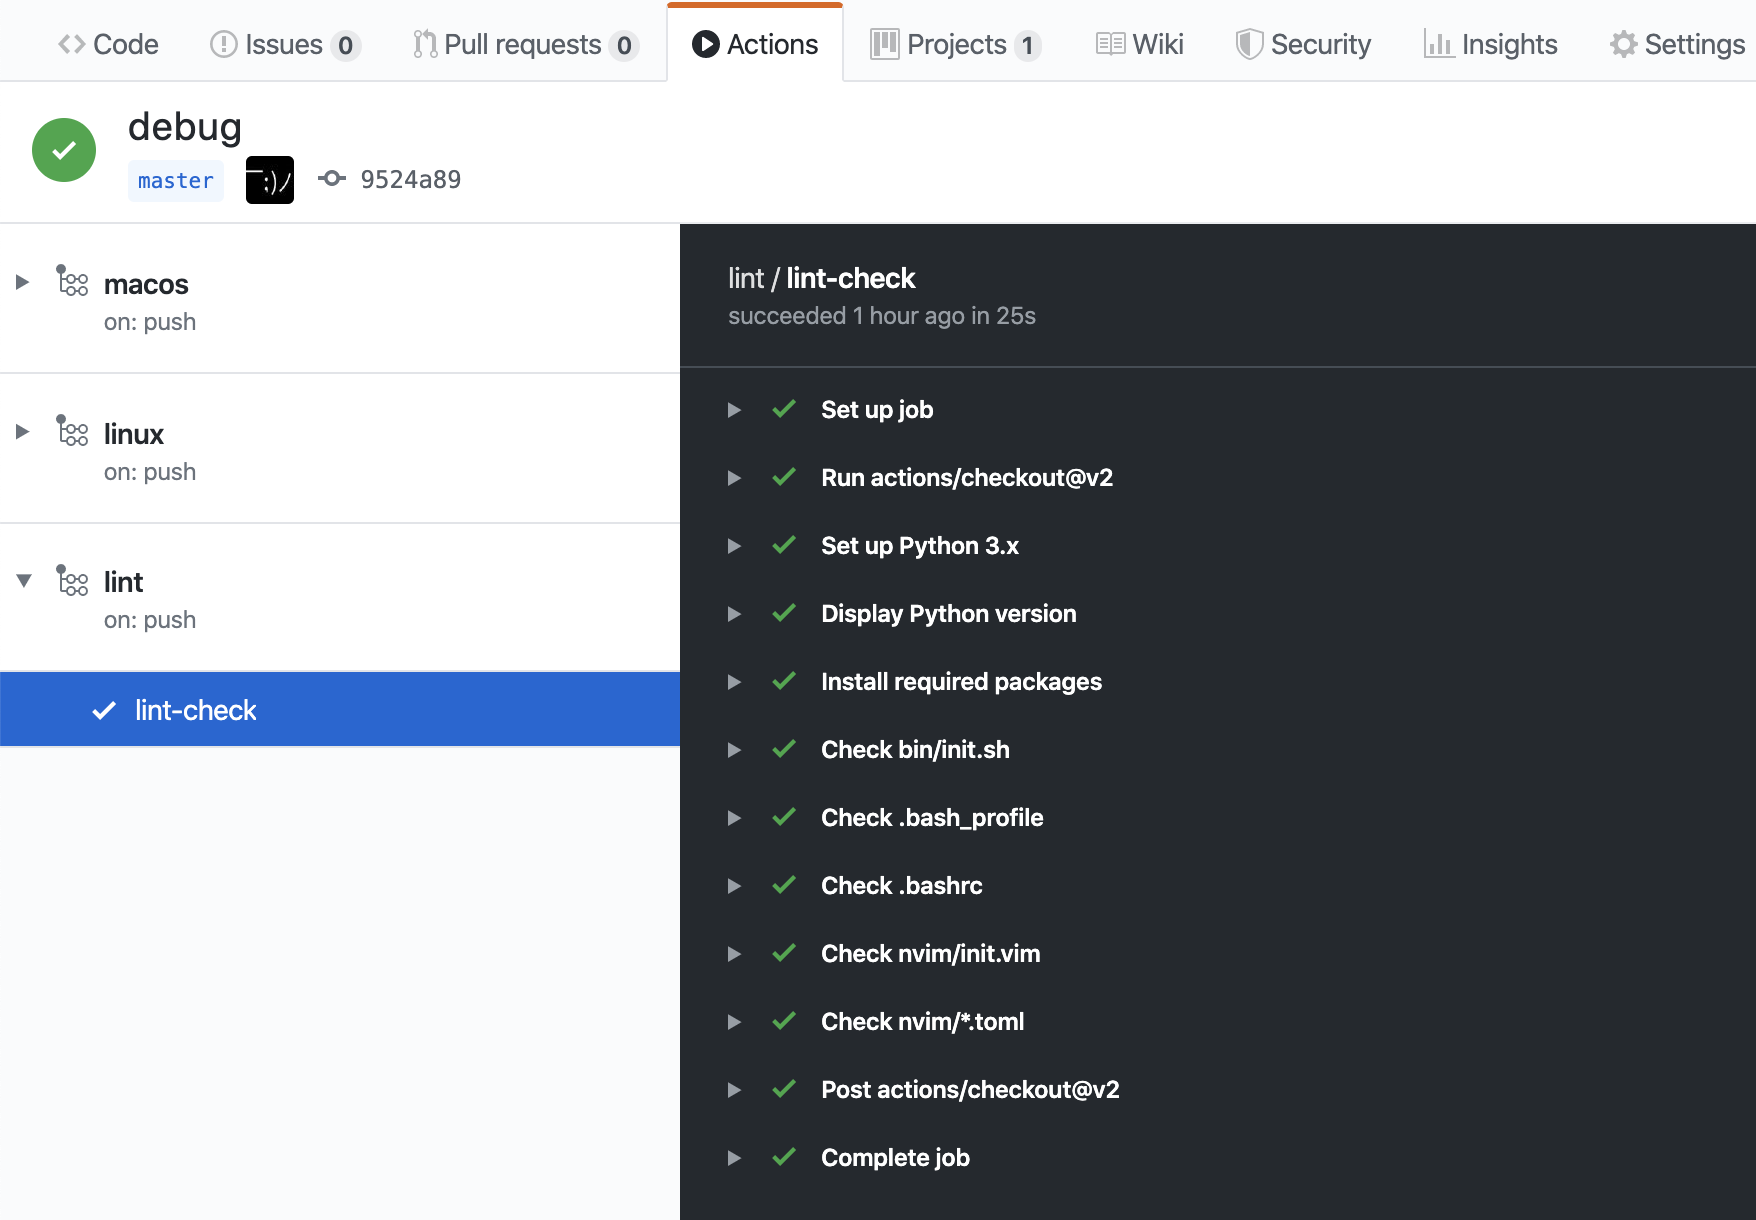Image resolution: width=1756 pixels, height=1220 pixels.
Task: Click the Set up job step title
Action: tap(877, 410)
